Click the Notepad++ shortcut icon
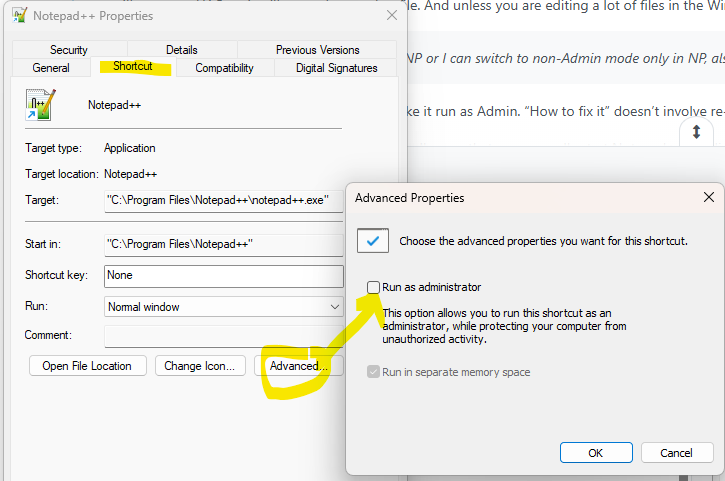The width and height of the screenshot is (725, 481). [41, 104]
